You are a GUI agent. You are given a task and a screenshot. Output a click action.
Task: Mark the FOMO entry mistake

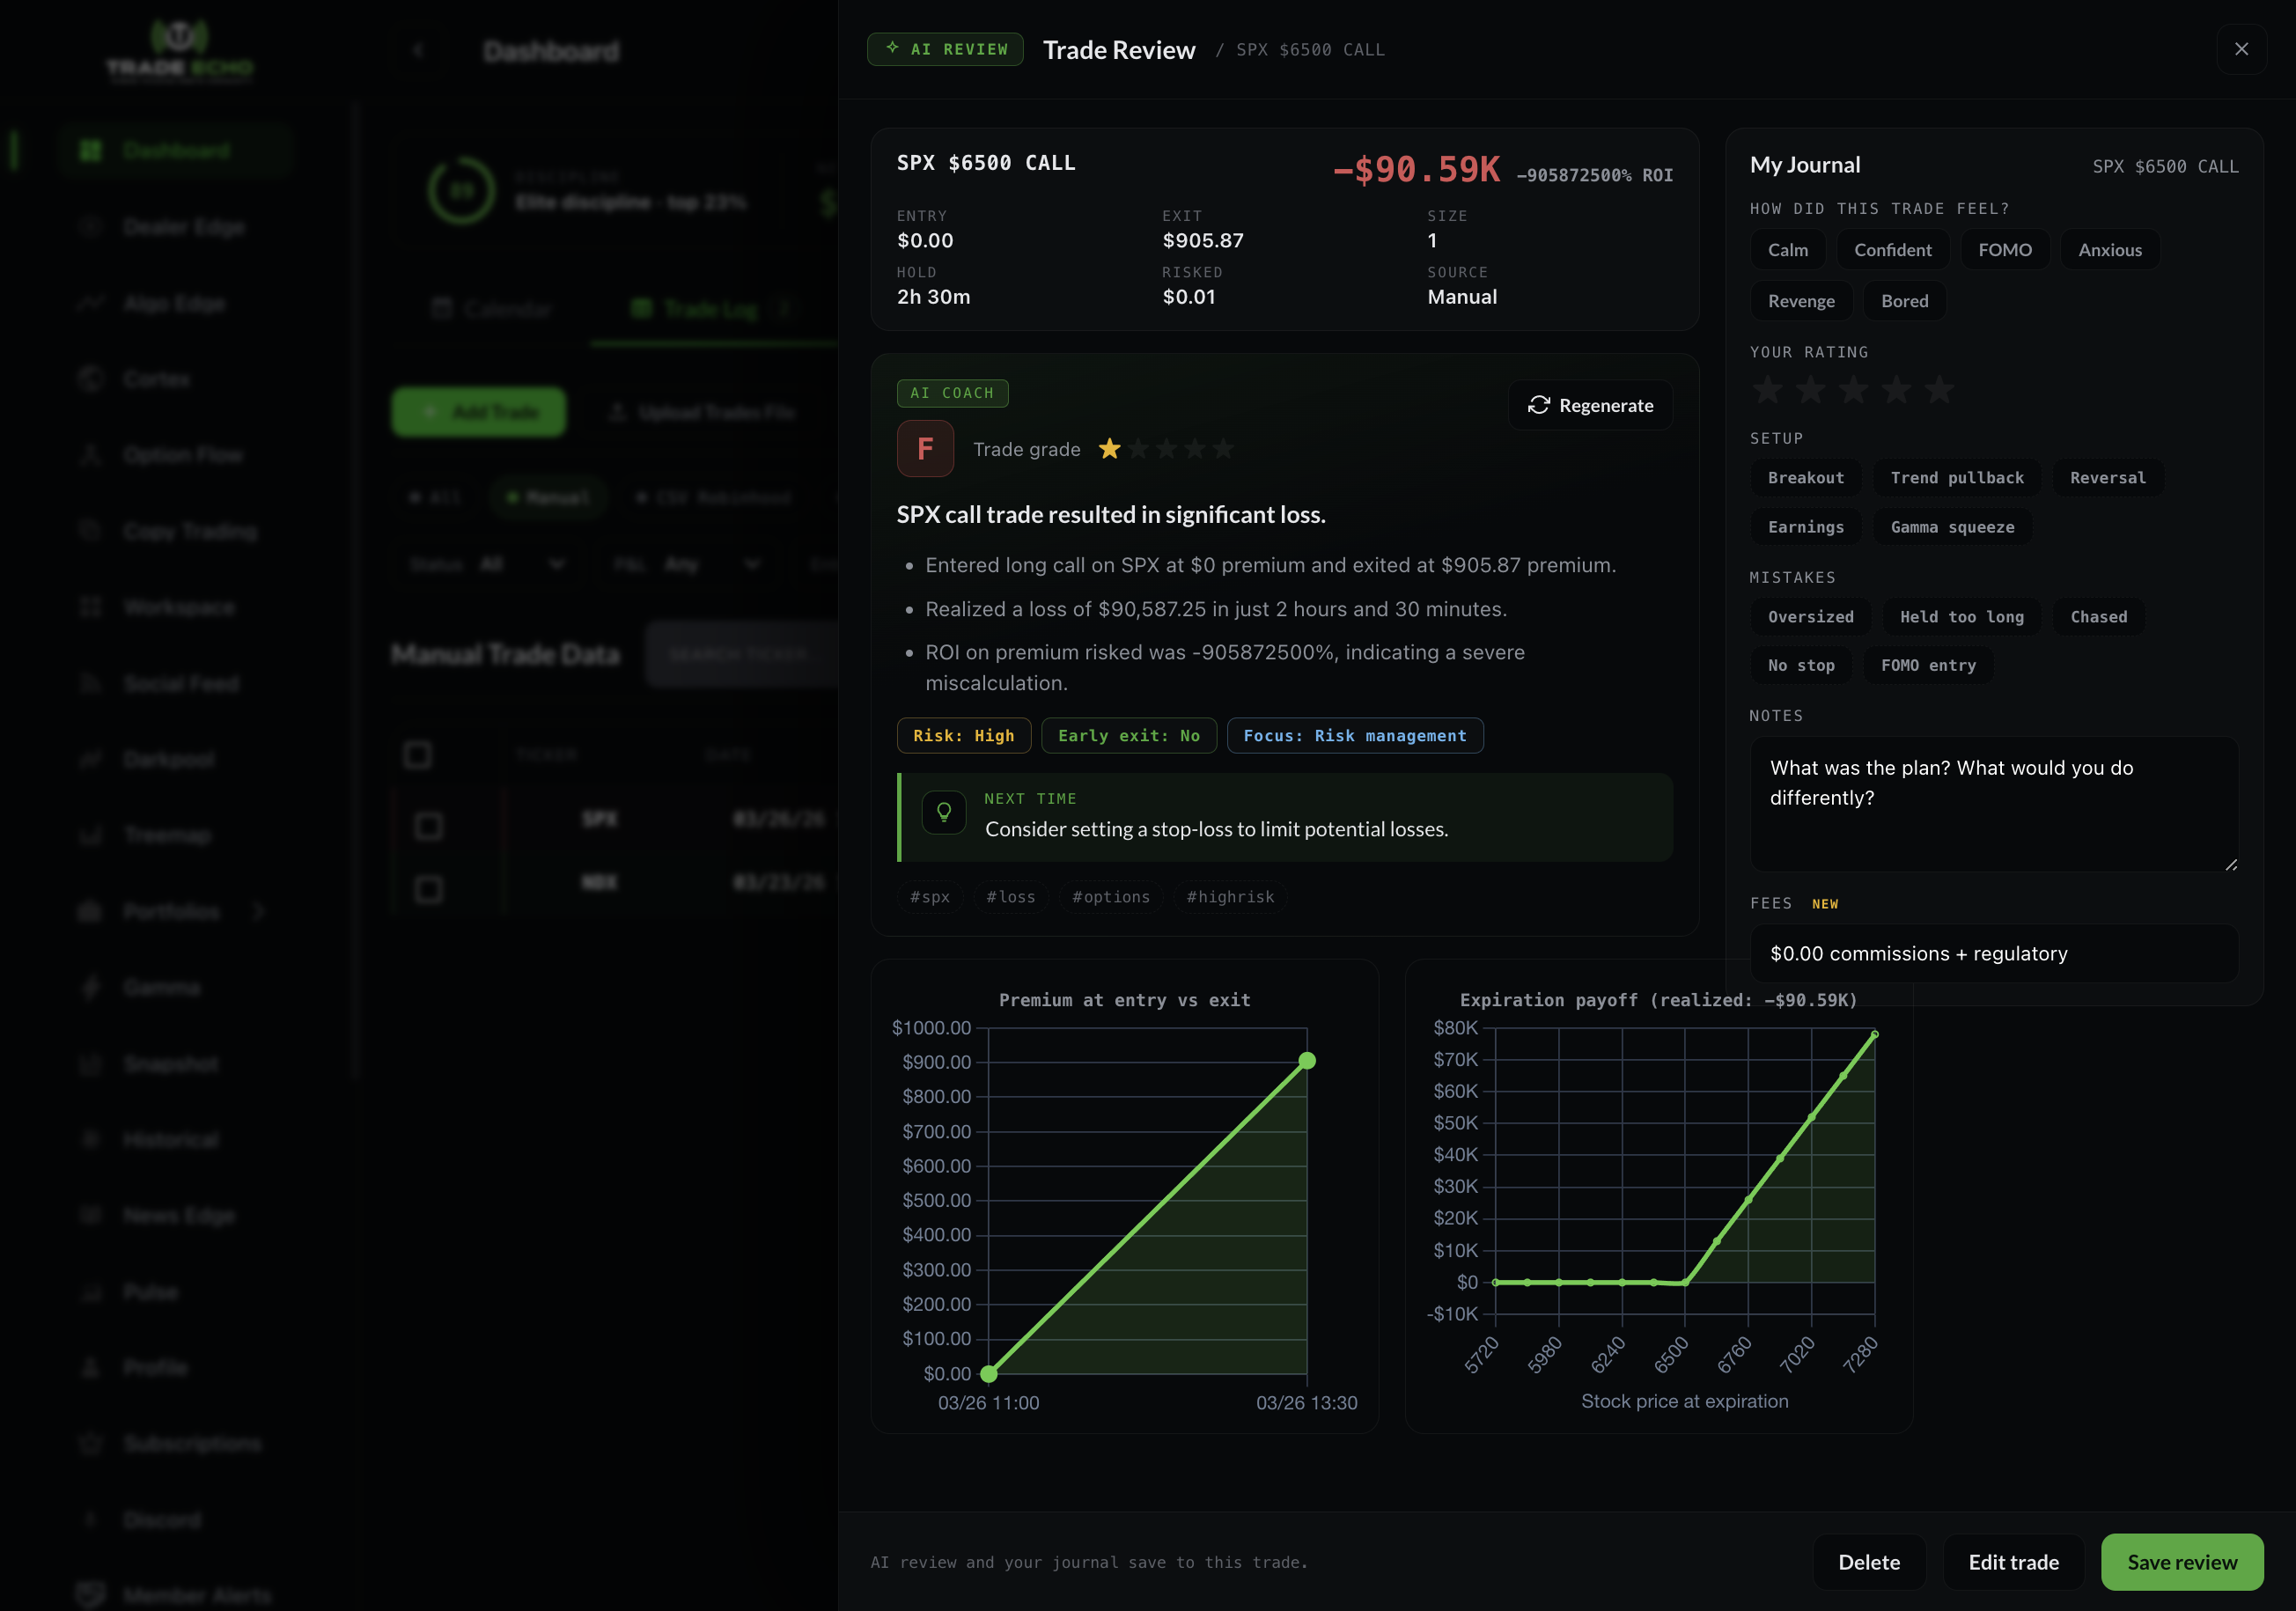click(1928, 665)
